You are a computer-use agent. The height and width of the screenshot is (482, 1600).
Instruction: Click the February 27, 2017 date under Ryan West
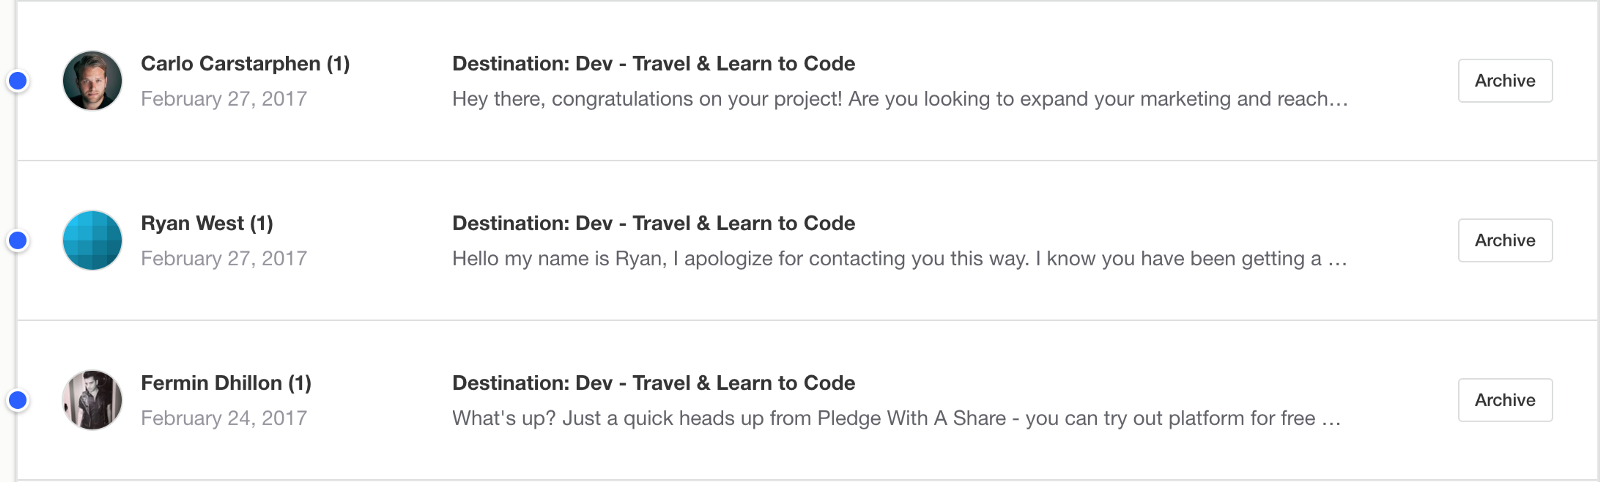click(x=224, y=259)
